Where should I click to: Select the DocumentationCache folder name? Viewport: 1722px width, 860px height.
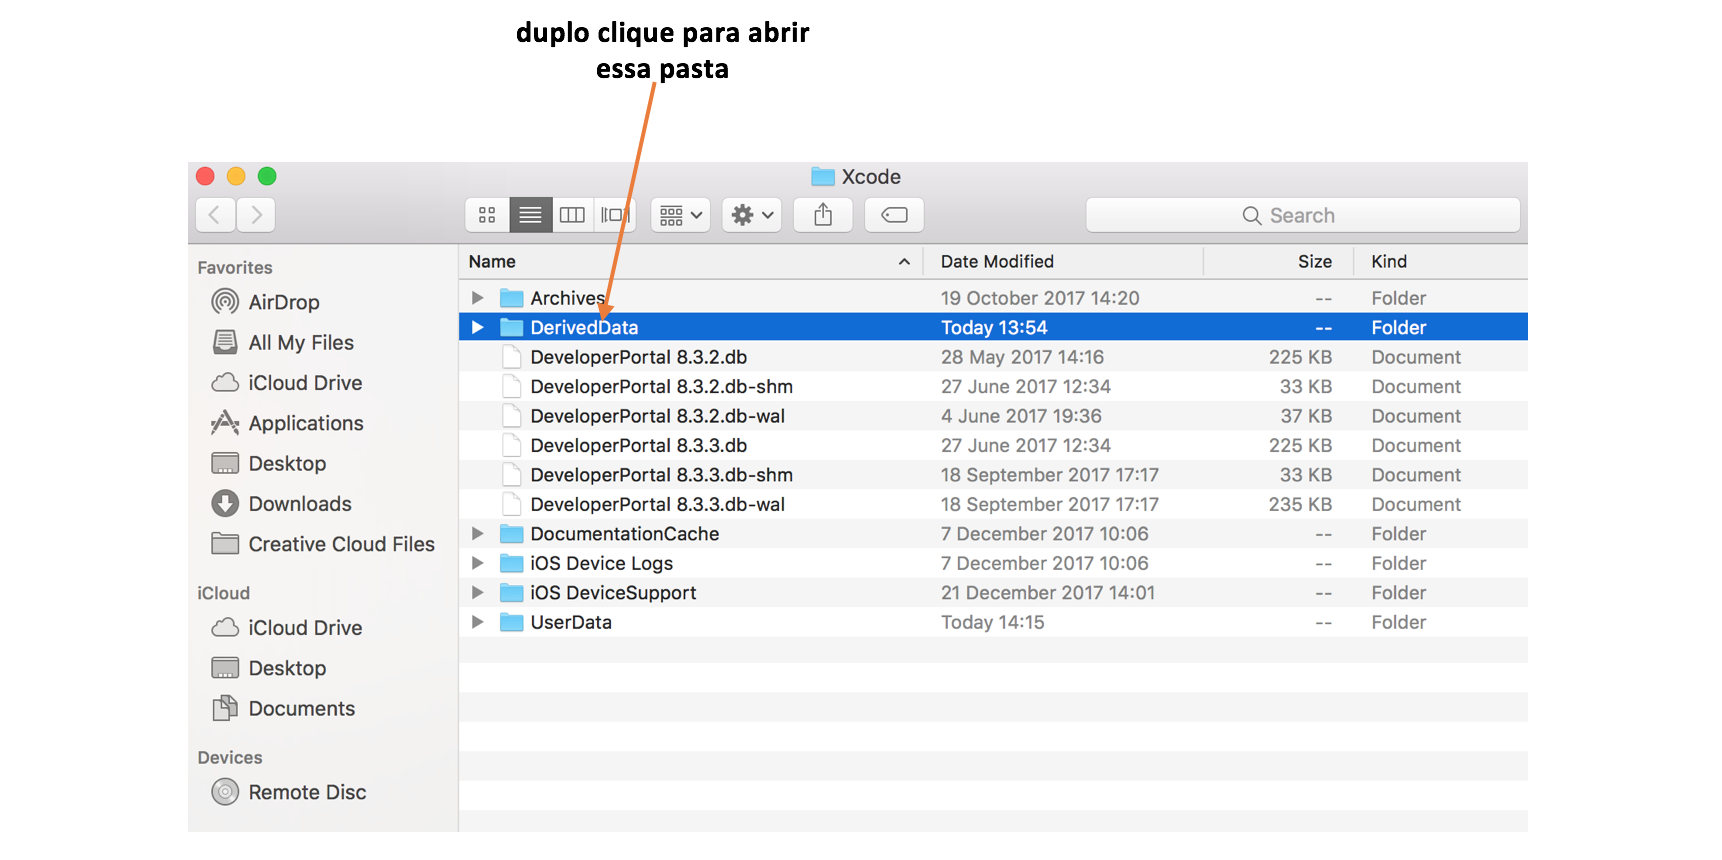click(625, 534)
